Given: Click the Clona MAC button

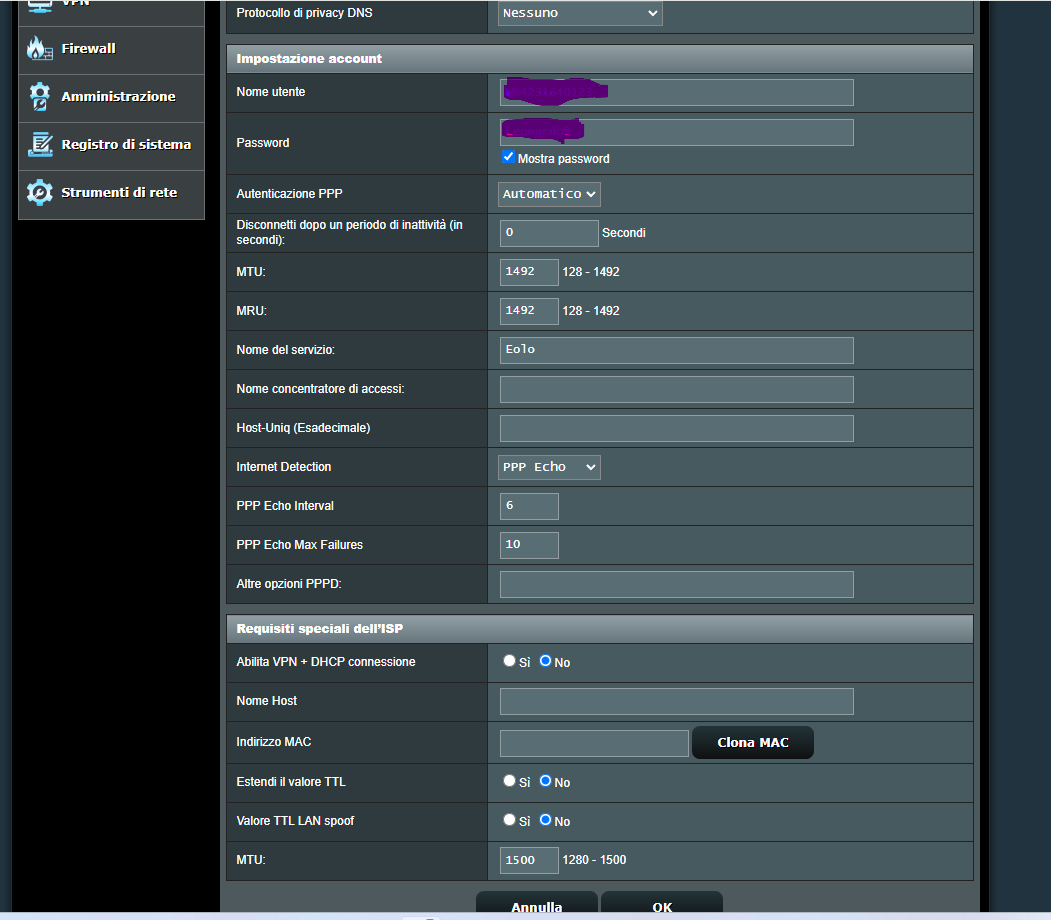Looking at the screenshot, I should (x=753, y=742).
